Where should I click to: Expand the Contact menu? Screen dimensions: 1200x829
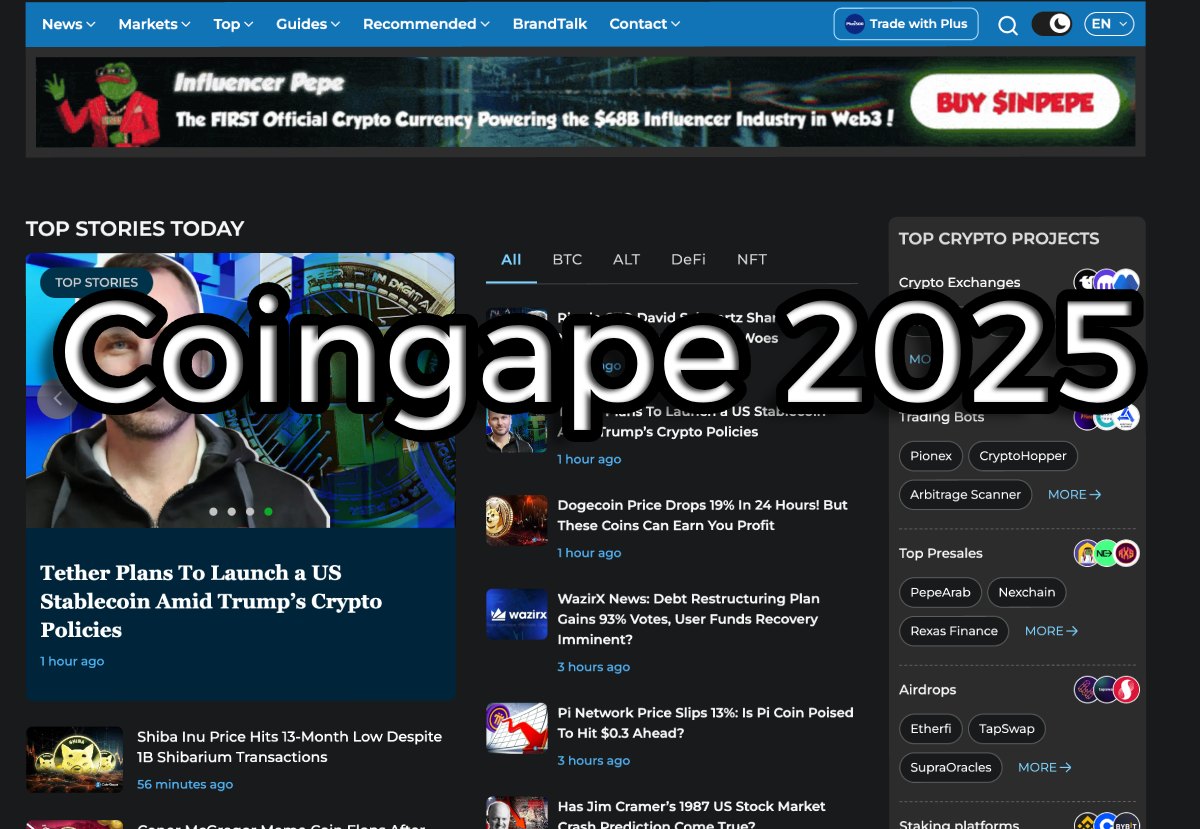point(645,24)
